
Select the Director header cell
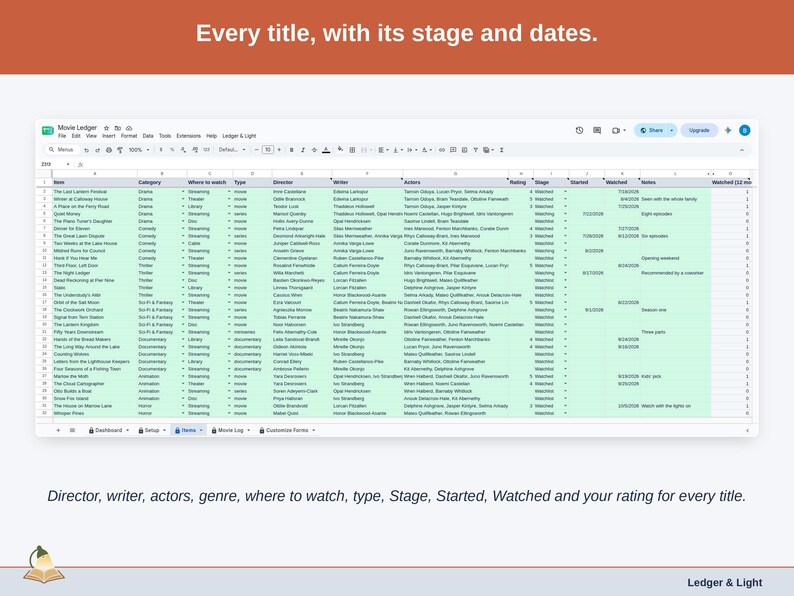tap(302, 182)
